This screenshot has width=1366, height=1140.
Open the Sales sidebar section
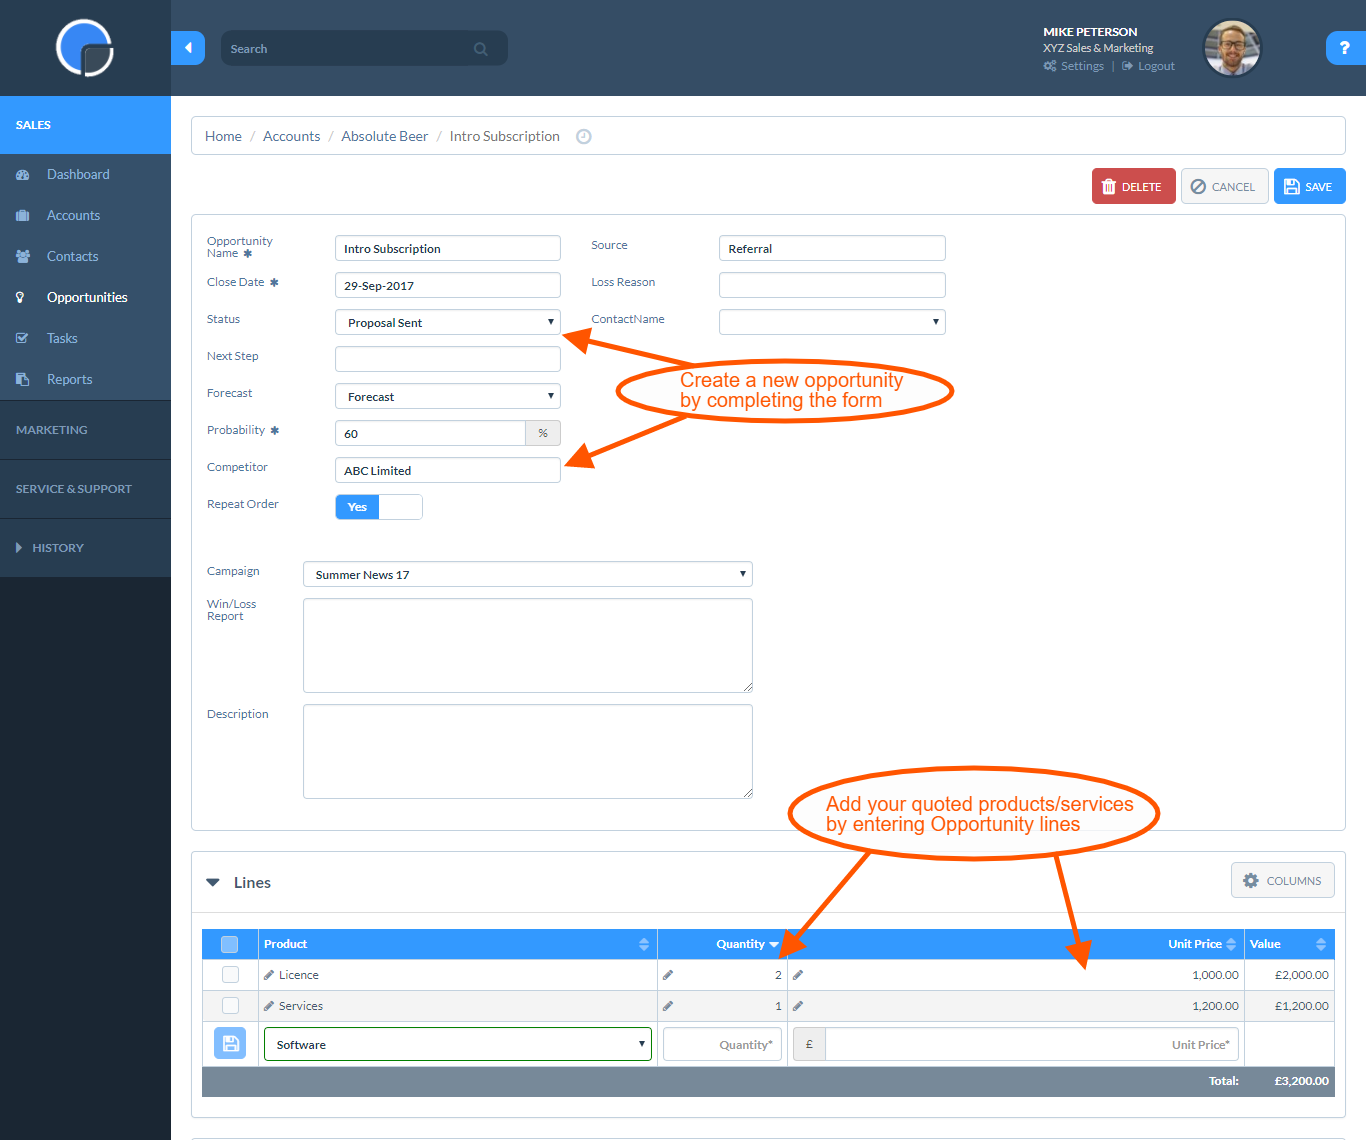tap(85, 125)
